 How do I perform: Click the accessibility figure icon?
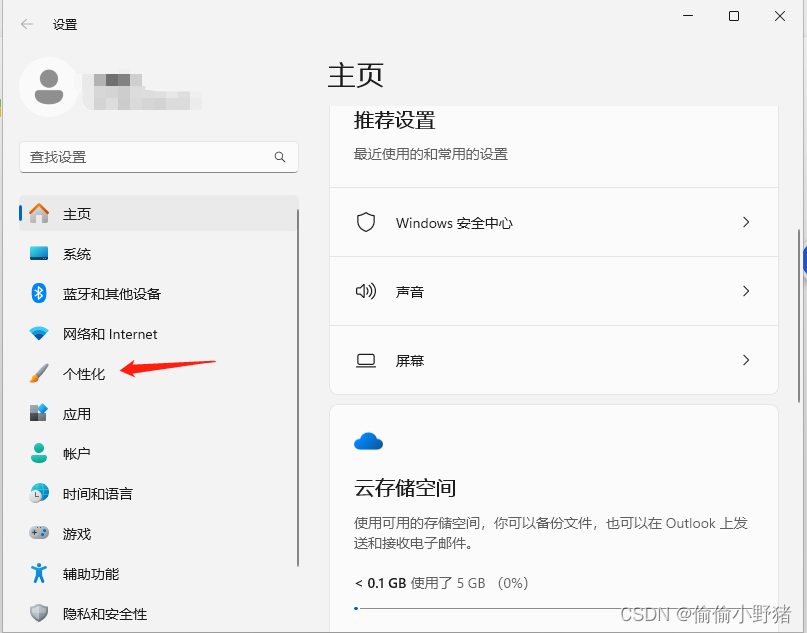coord(39,573)
